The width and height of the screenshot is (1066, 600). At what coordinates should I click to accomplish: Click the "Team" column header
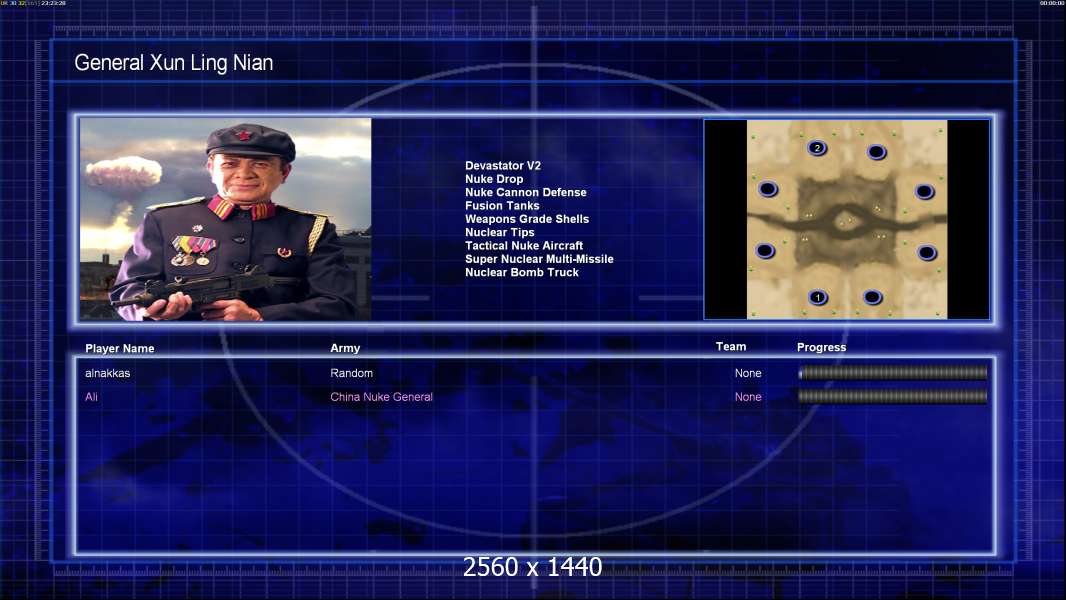coord(731,347)
